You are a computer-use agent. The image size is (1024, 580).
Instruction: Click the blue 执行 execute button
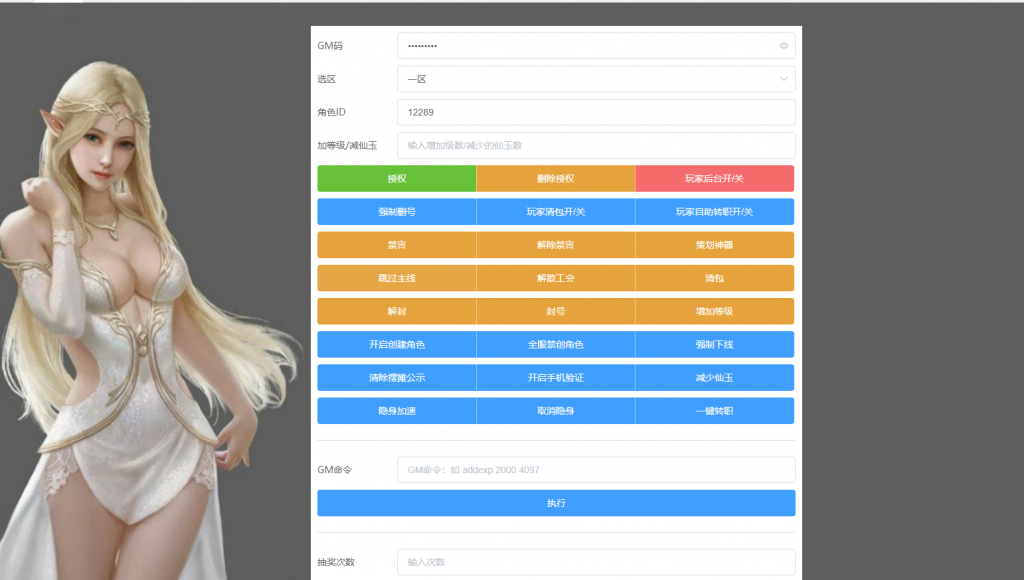pos(555,503)
